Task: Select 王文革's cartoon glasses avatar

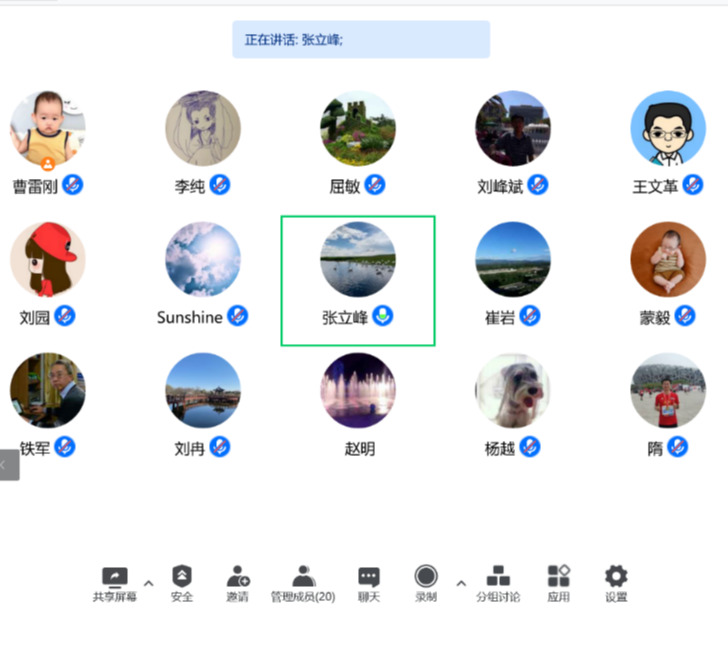Action: [668, 128]
